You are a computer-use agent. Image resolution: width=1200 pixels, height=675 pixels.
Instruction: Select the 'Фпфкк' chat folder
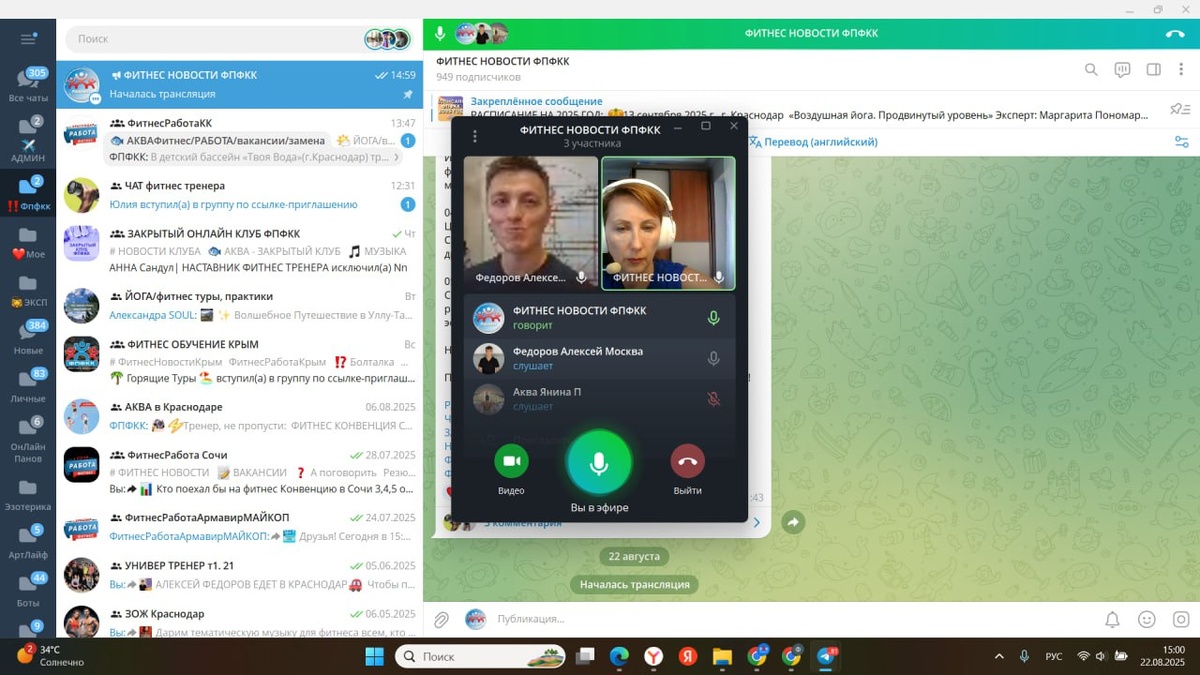(28, 192)
